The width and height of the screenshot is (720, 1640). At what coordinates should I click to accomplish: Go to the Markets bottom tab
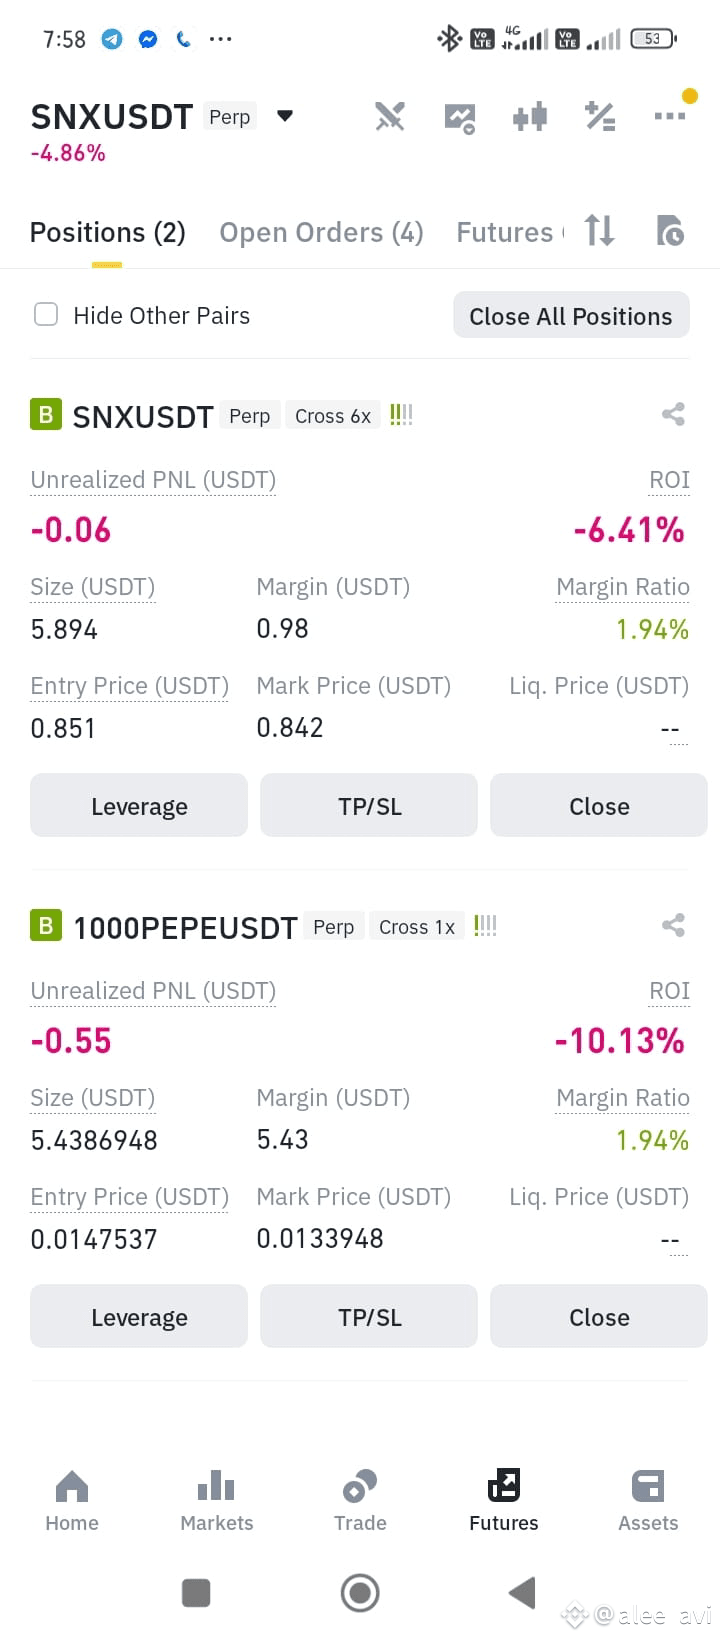(x=217, y=1501)
